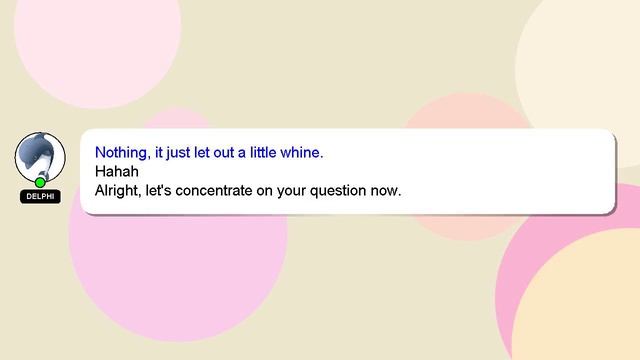Click the blue line "Nothing, it just let out a little whine."
Screen dimensions: 640x360
point(209,153)
